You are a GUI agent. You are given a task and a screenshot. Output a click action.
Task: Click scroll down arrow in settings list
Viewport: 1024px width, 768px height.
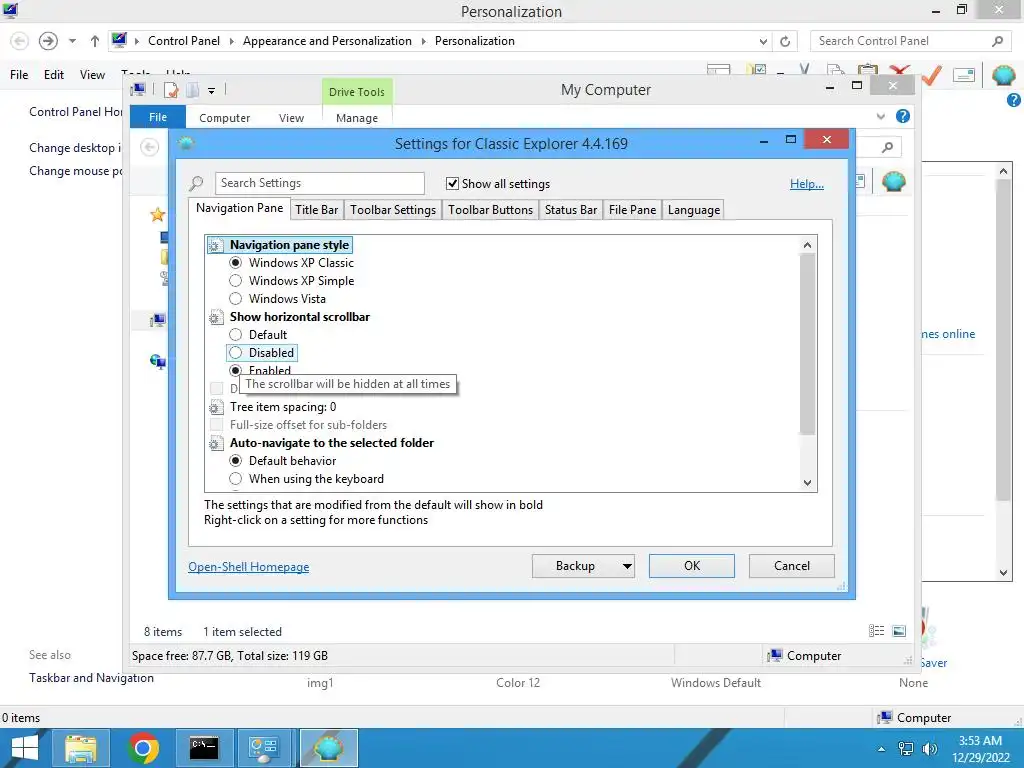click(807, 483)
